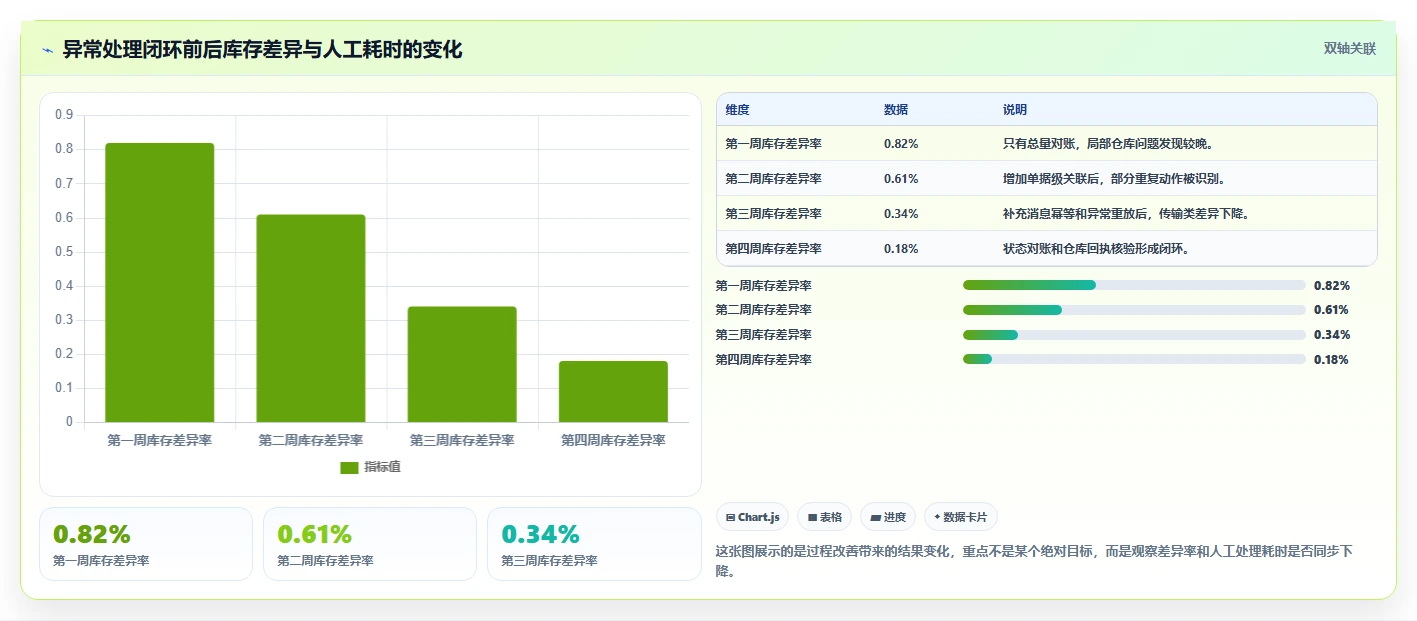Click x-axis label 第四周库存差异率
Viewport: 1417px width, 621px height.
(x=613, y=440)
